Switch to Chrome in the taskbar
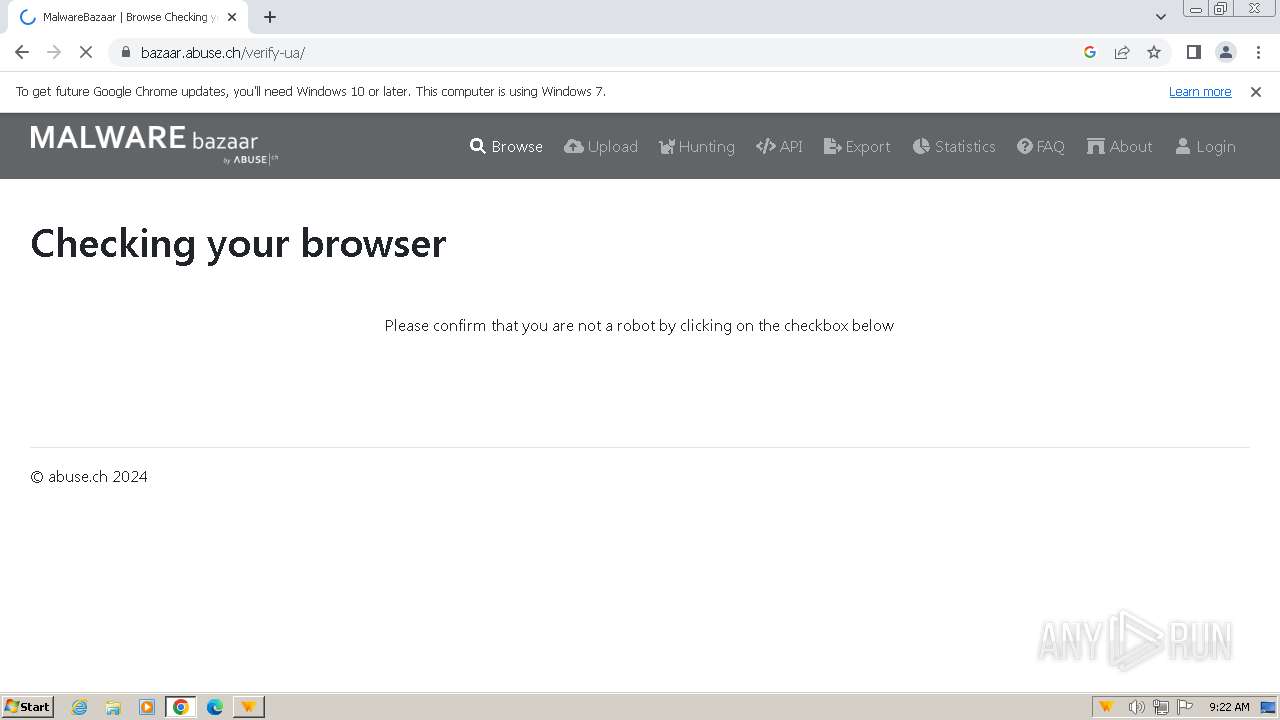1280x720 pixels. point(181,707)
